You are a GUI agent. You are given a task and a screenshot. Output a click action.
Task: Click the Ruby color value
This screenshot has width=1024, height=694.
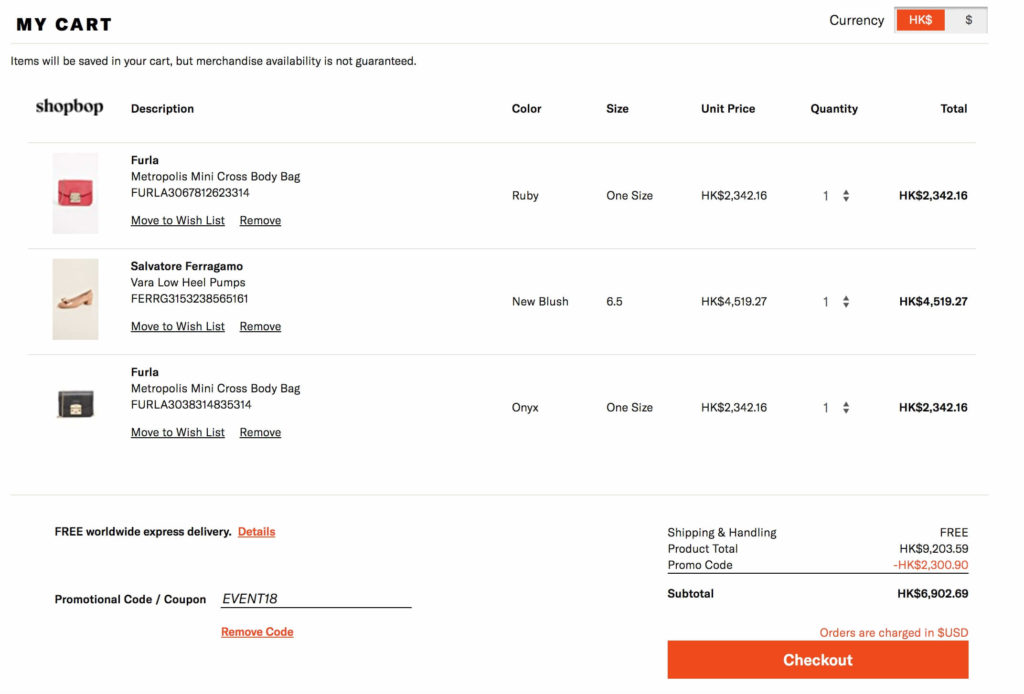pos(525,196)
